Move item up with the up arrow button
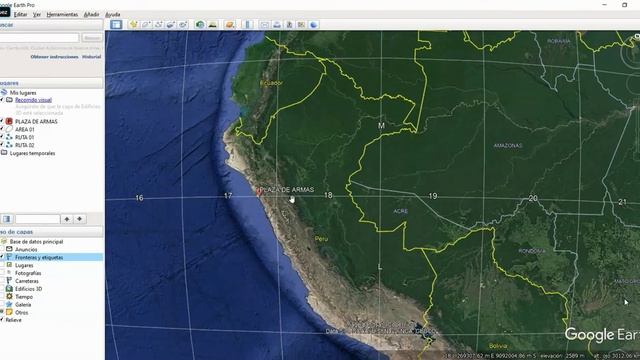640x360 pixels. (67, 219)
